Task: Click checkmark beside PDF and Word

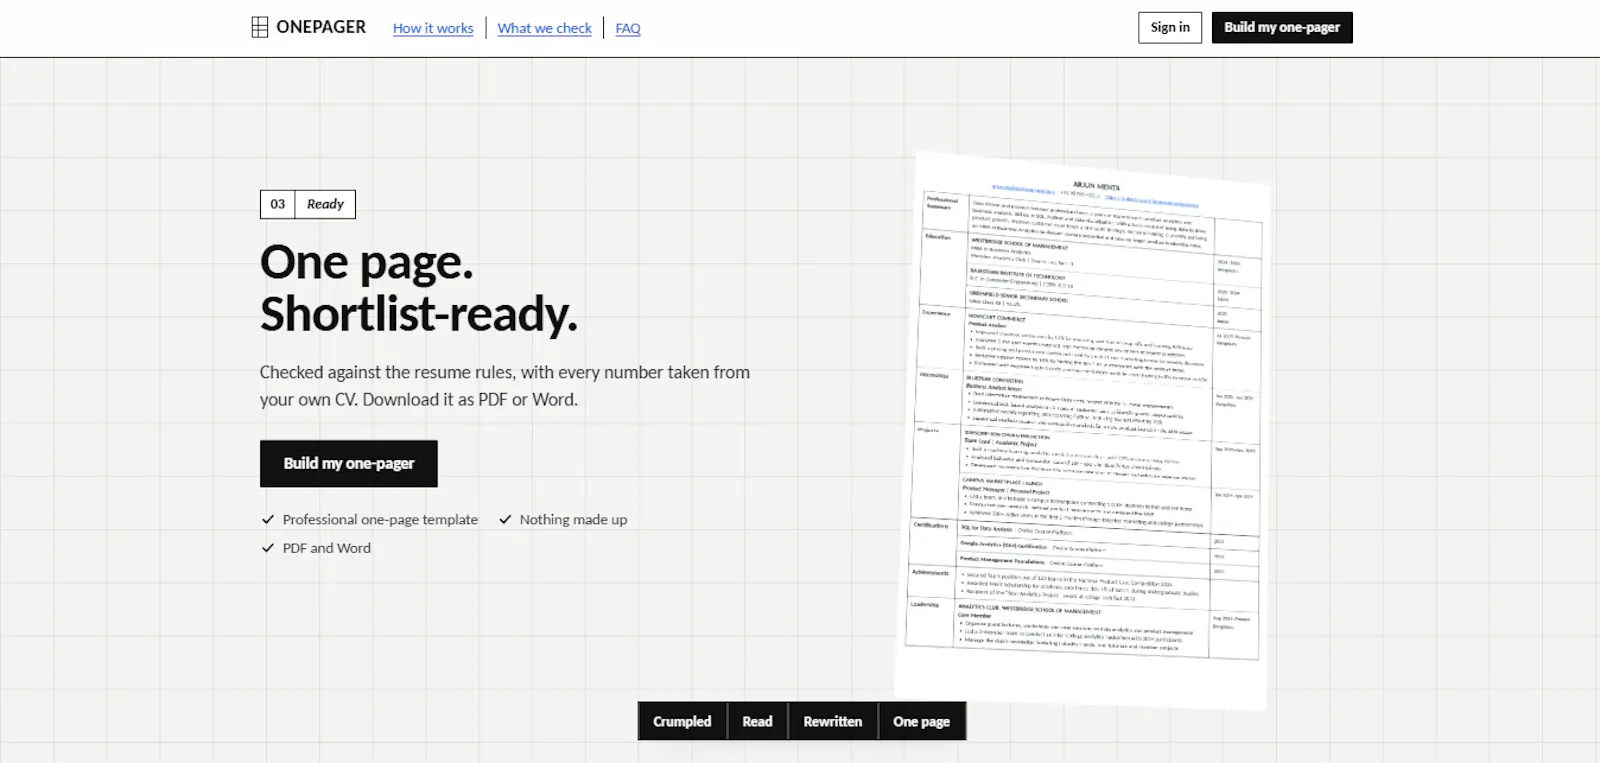Action: tap(268, 548)
